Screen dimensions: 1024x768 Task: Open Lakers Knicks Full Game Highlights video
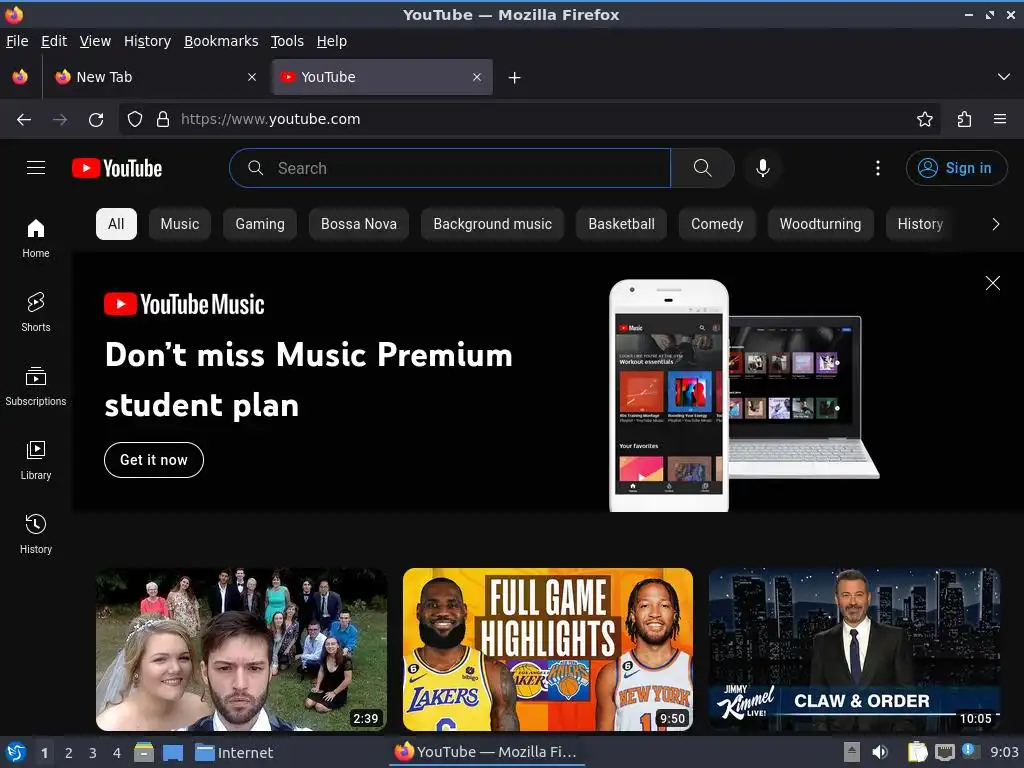pyautogui.click(x=547, y=649)
